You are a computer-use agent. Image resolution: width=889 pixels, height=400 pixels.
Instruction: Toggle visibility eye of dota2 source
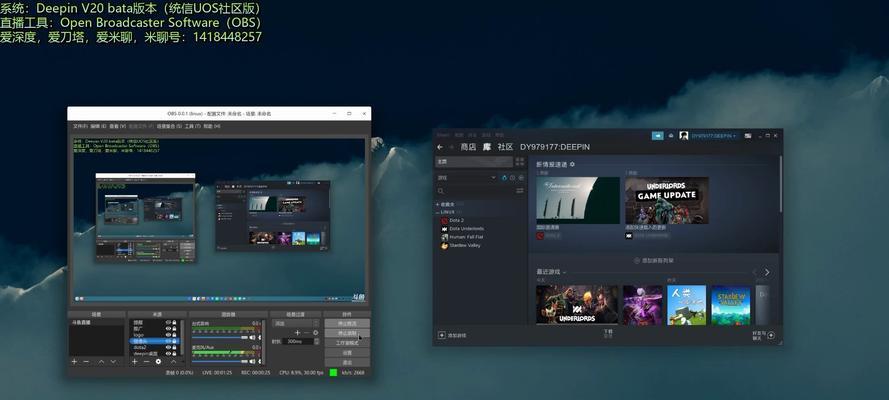168,347
